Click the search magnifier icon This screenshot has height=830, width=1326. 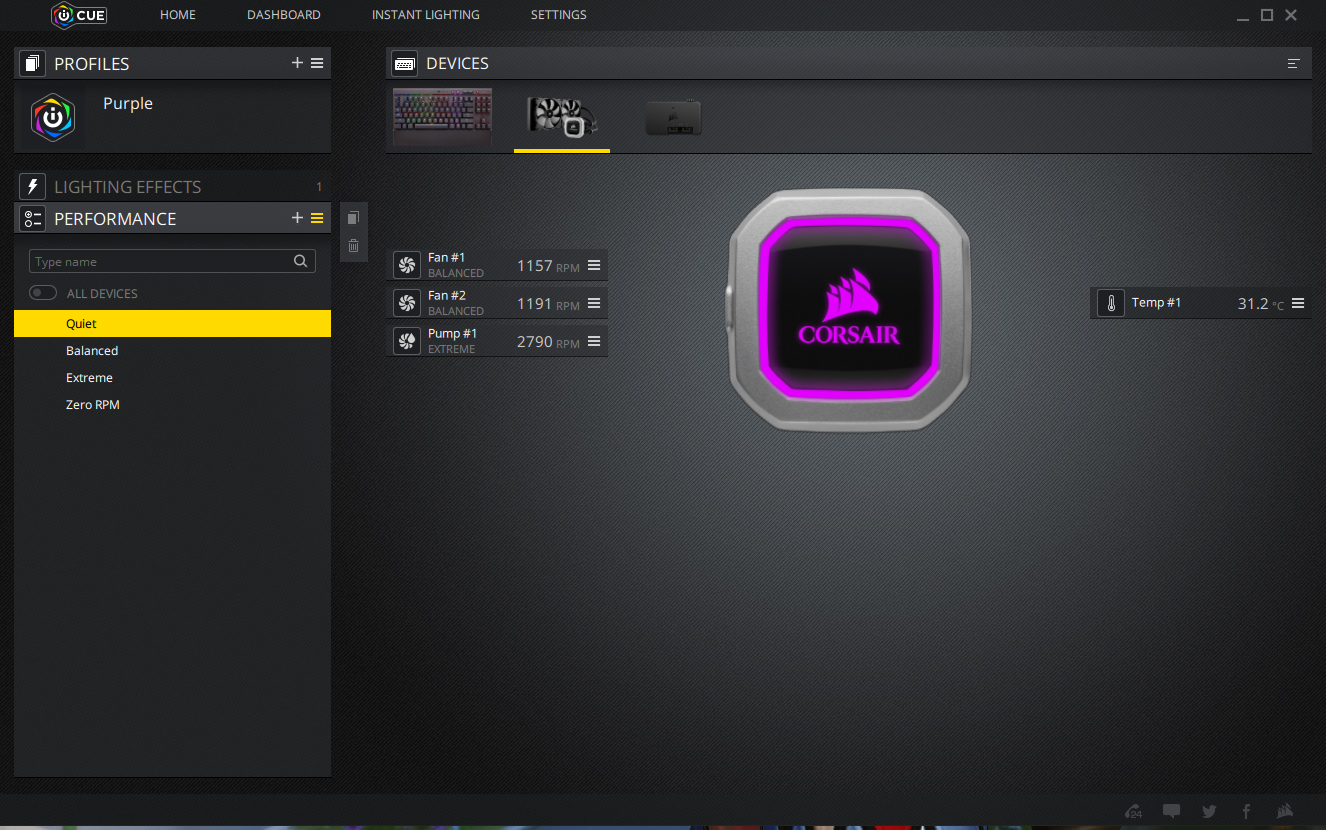tap(300, 261)
